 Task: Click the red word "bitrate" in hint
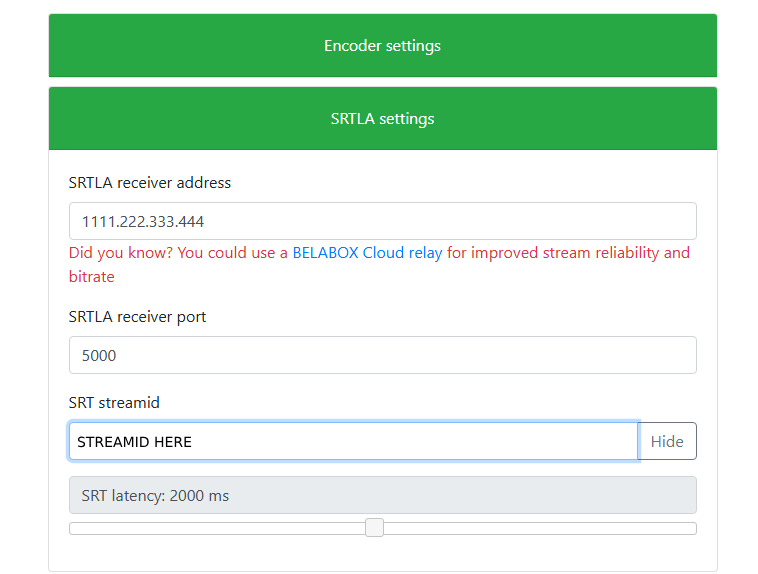click(x=92, y=277)
